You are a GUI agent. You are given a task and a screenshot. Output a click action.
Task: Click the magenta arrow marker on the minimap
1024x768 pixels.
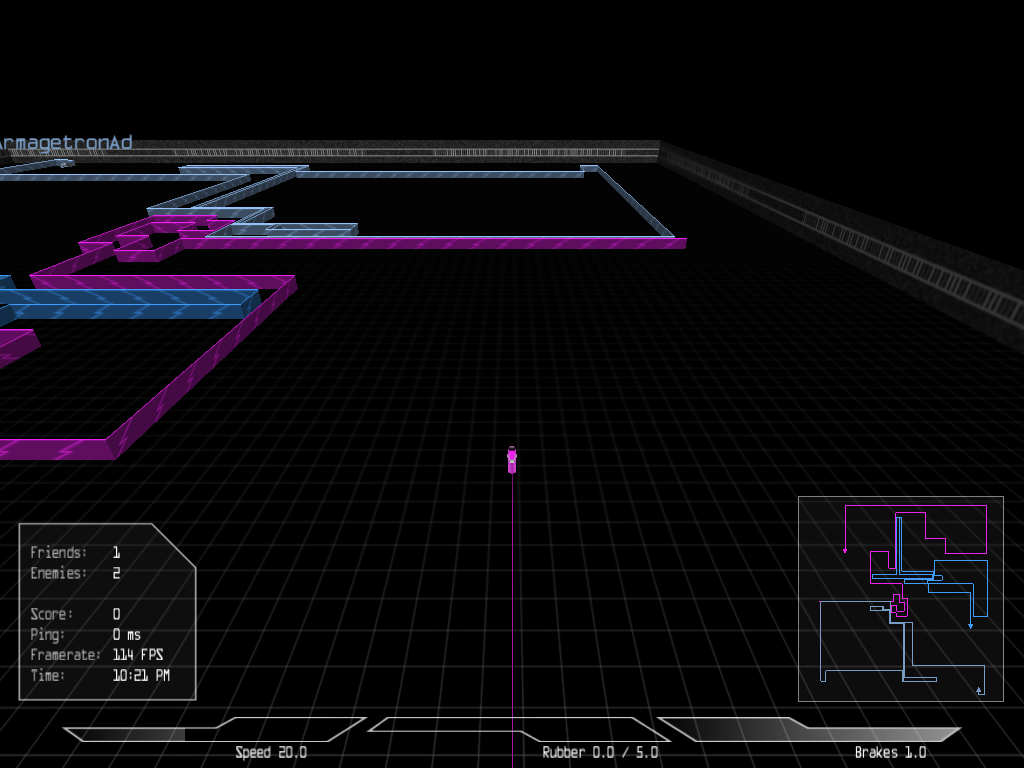coord(845,549)
